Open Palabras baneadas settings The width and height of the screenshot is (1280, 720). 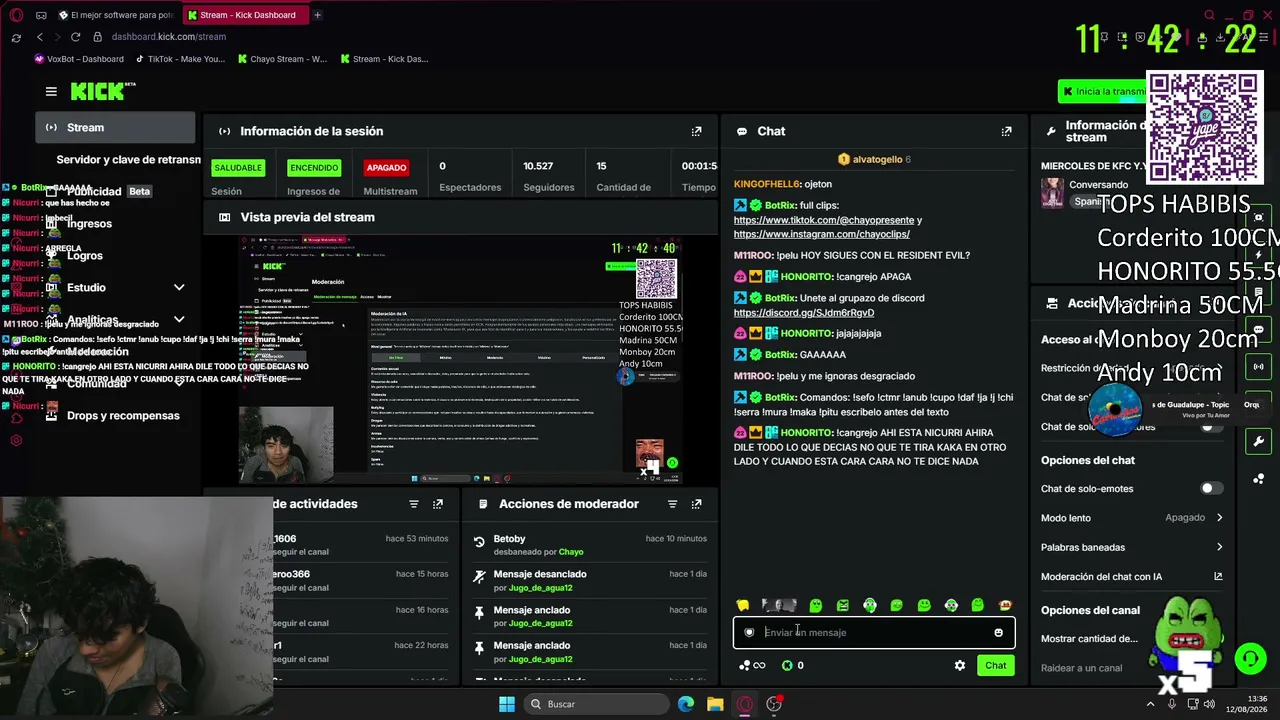tap(1132, 547)
